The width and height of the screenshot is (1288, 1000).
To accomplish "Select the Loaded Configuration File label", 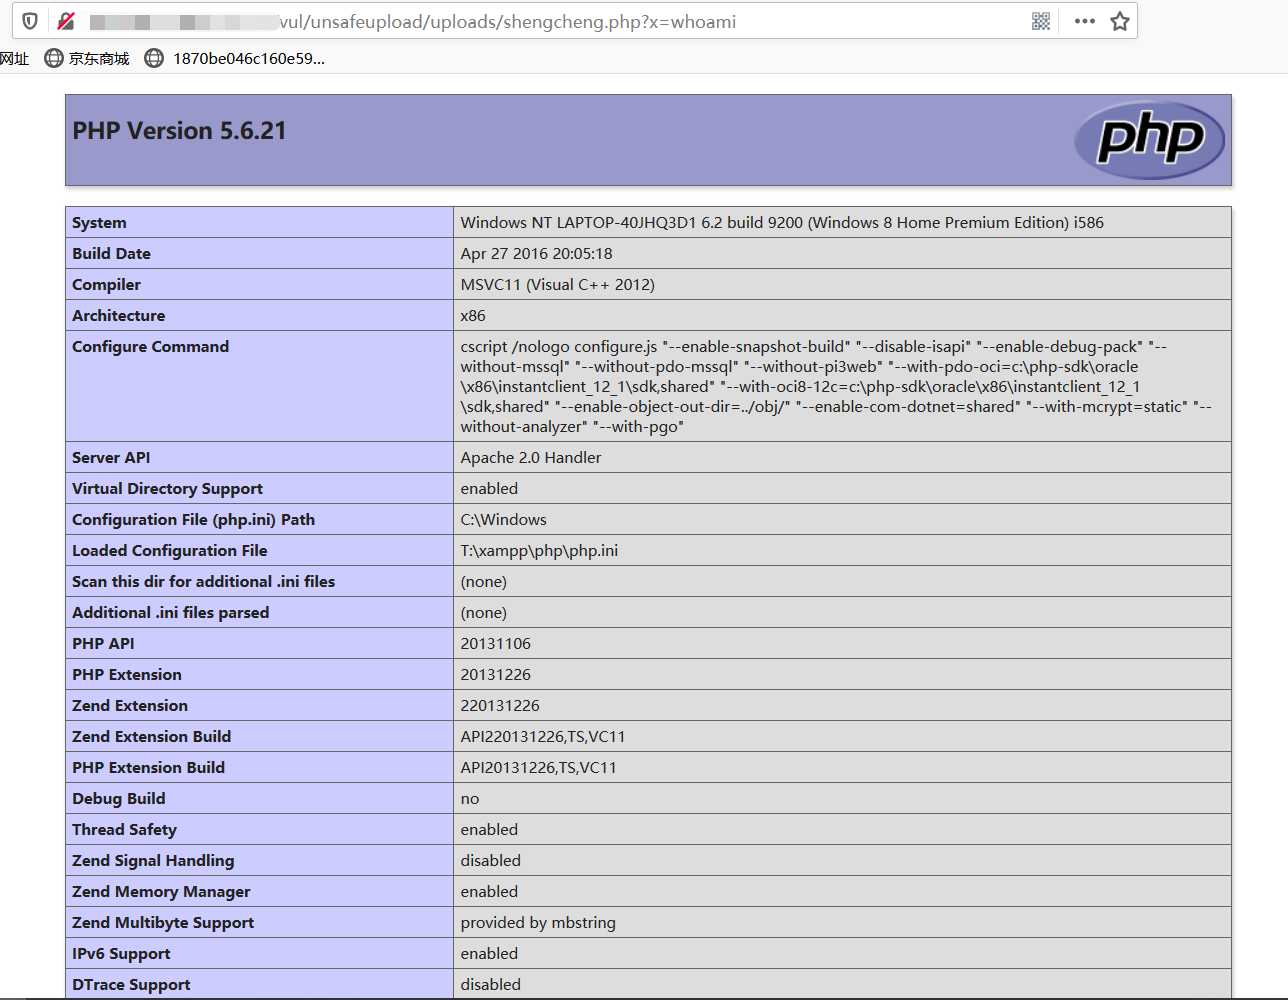I will coord(169,550).
